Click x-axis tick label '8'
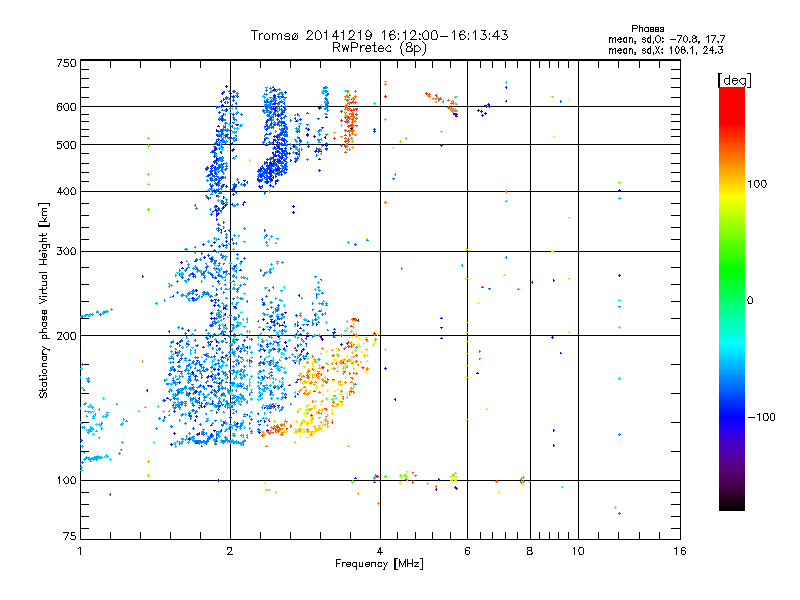 (530, 551)
